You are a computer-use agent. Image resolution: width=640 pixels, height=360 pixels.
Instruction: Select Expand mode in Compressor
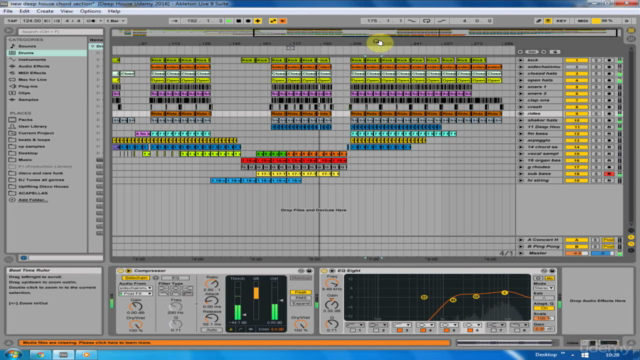coord(300,304)
